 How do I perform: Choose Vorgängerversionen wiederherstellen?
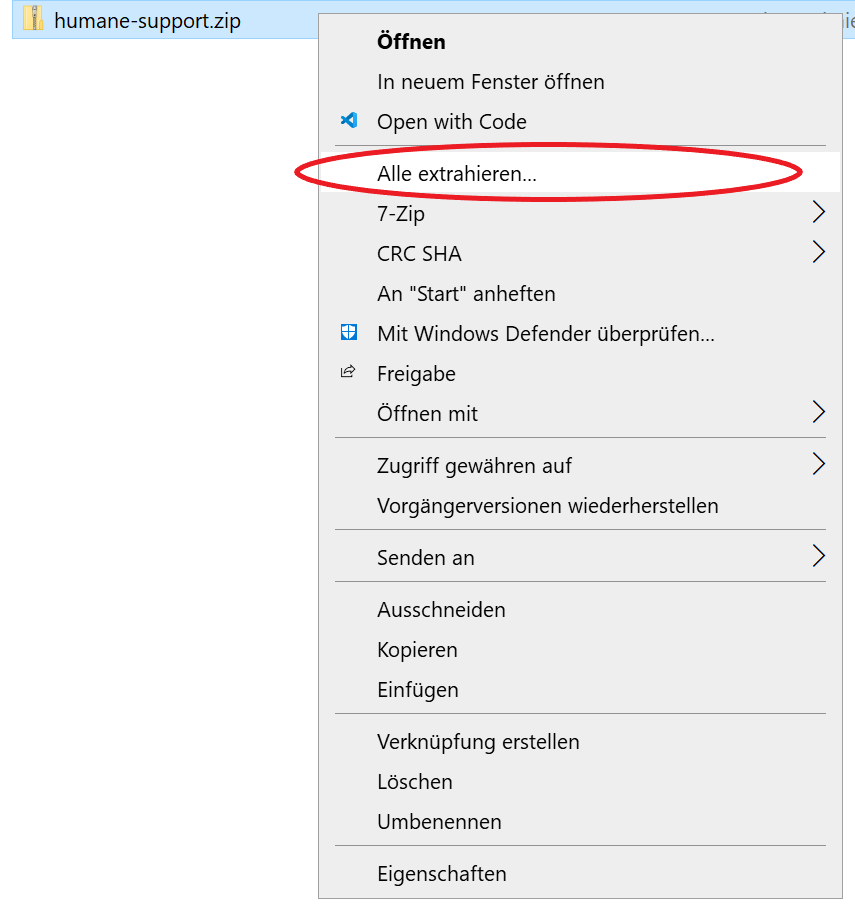point(547,506)
